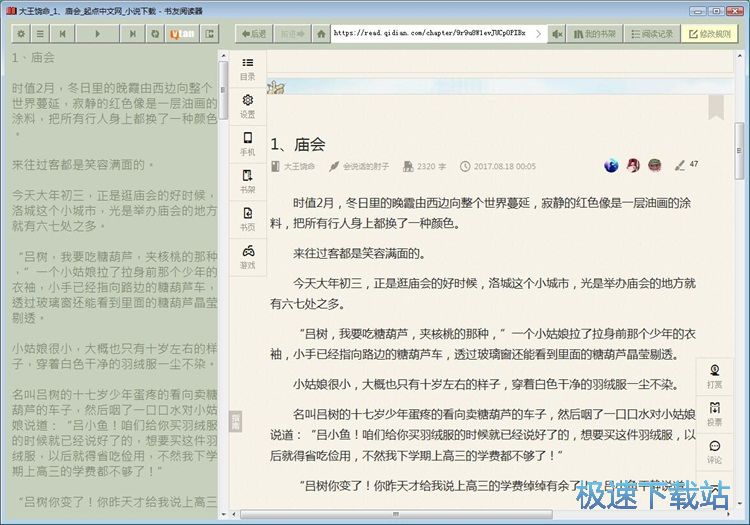Go to the browser home page
This screenshot has height=525, width=750.
320,33
